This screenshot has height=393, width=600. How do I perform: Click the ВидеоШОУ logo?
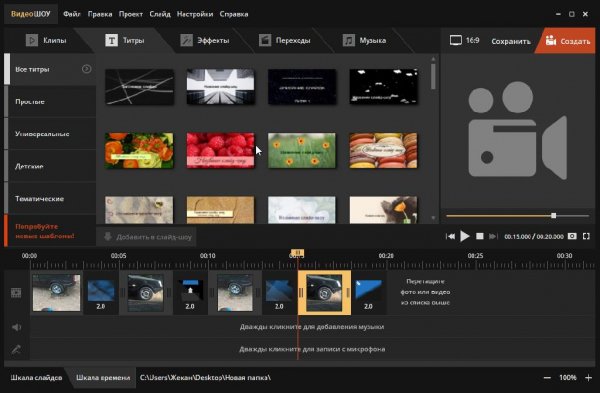[31, 14]
